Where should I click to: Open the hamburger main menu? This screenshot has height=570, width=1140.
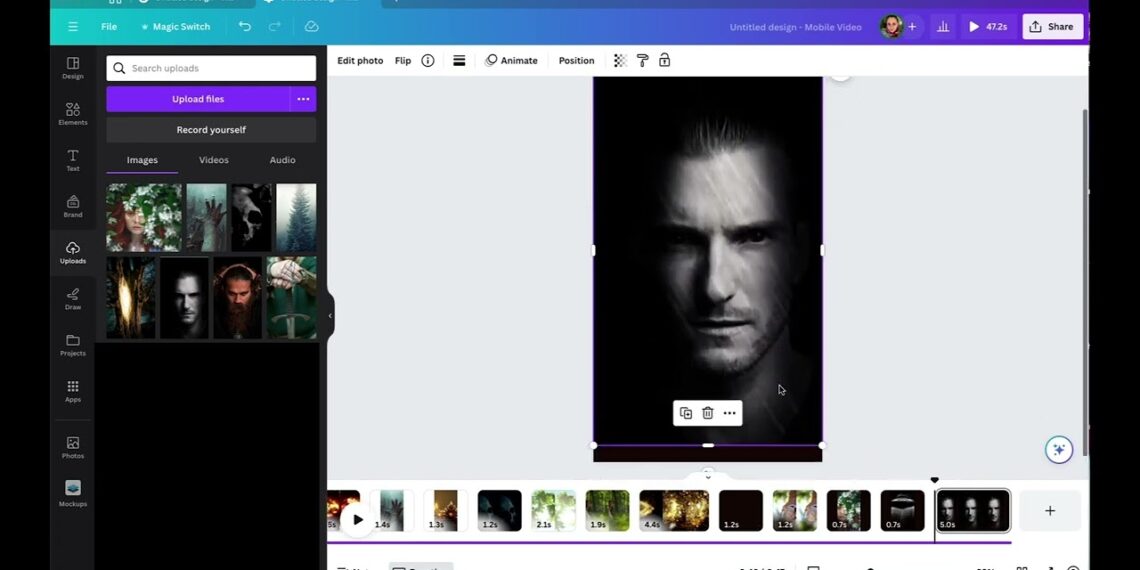(x=73, y=27)
